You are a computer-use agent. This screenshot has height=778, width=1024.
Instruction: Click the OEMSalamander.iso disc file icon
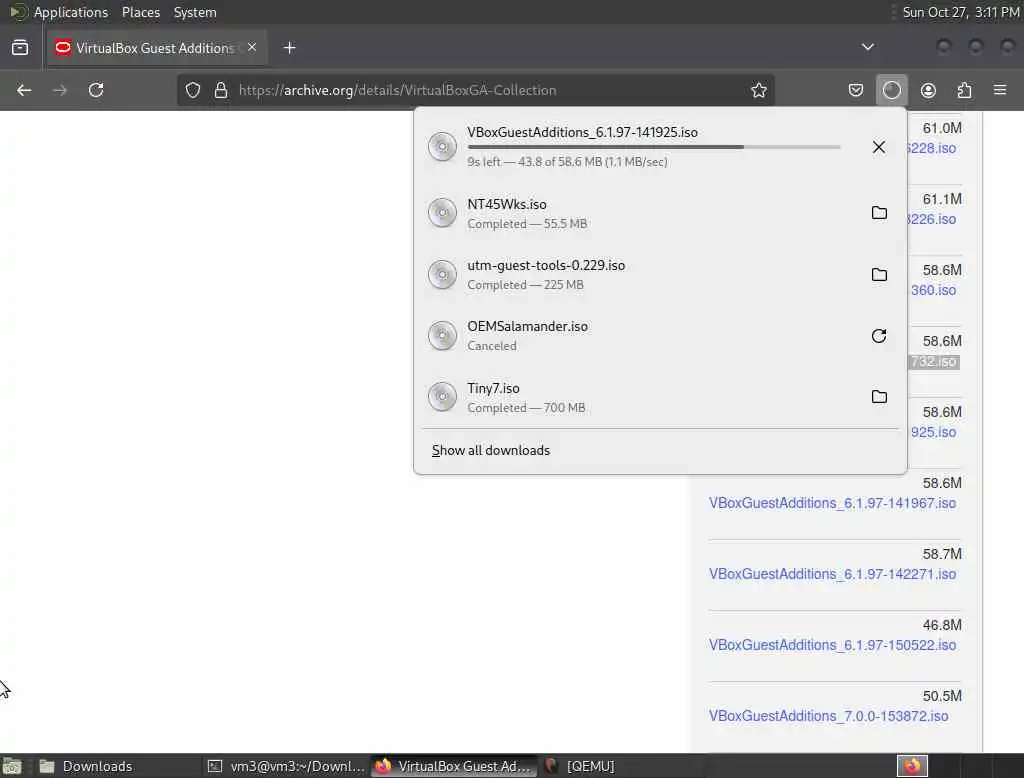[442, 335]
